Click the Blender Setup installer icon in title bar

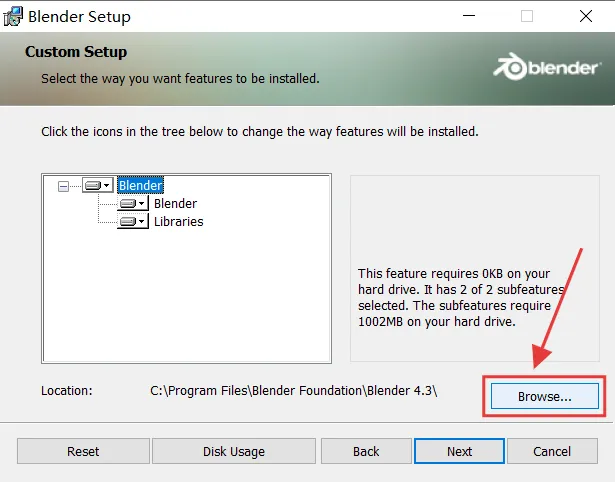[13, 16]
